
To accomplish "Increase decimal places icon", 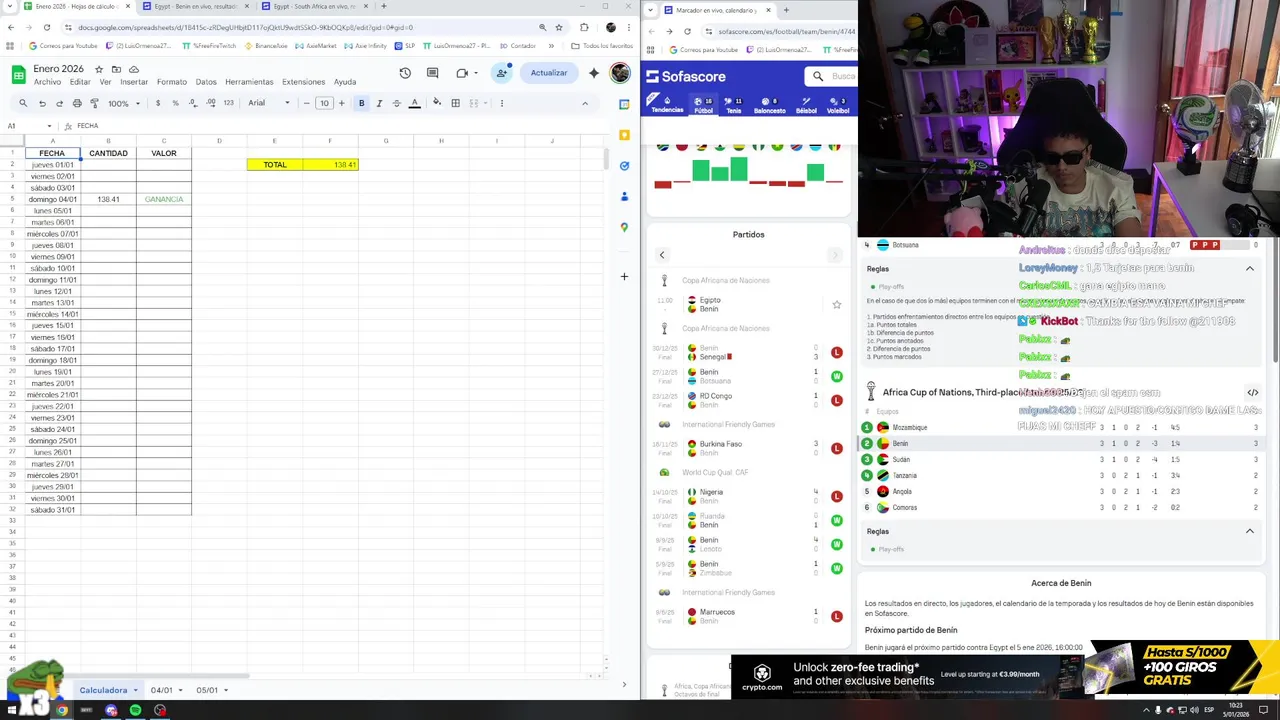I will click(x=210, y=103).
